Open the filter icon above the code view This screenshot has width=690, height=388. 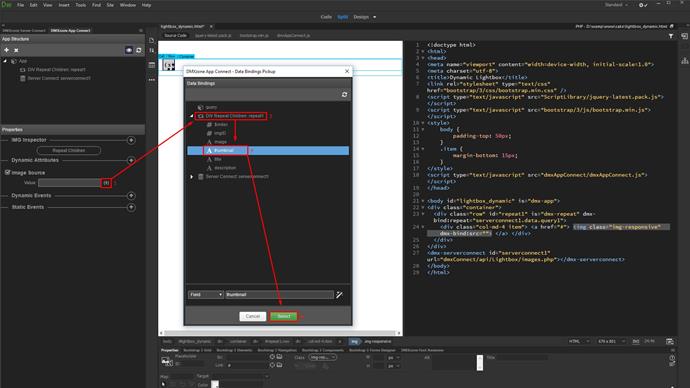click(x=671, y=36)
